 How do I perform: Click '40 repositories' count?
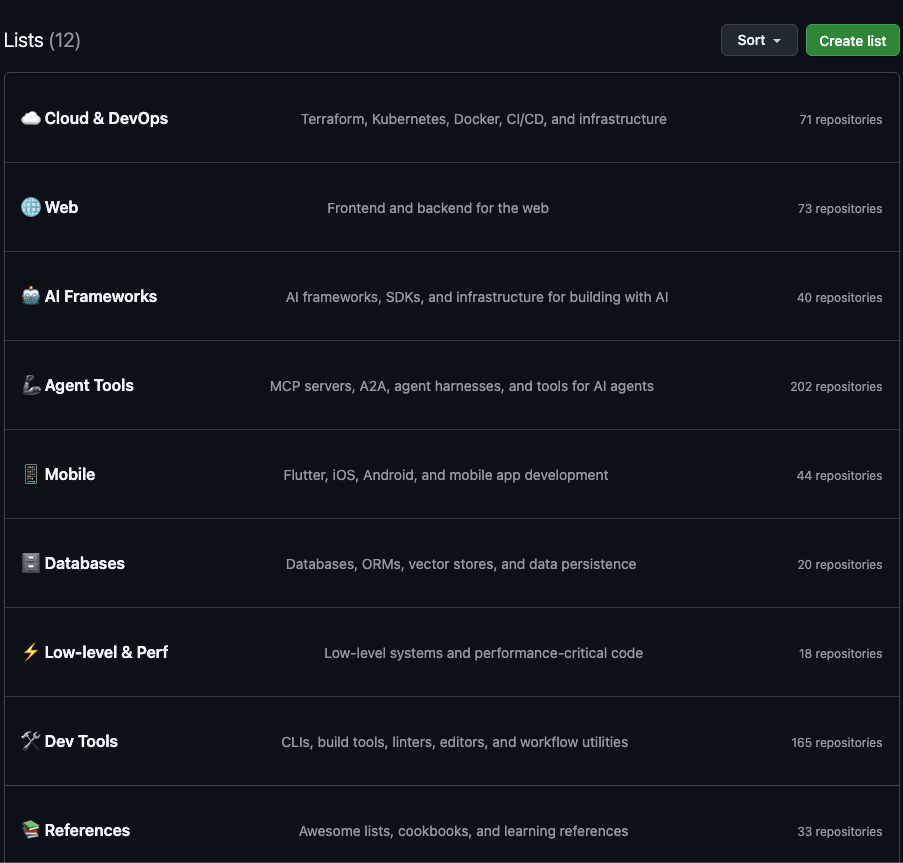tap(839, 298)
